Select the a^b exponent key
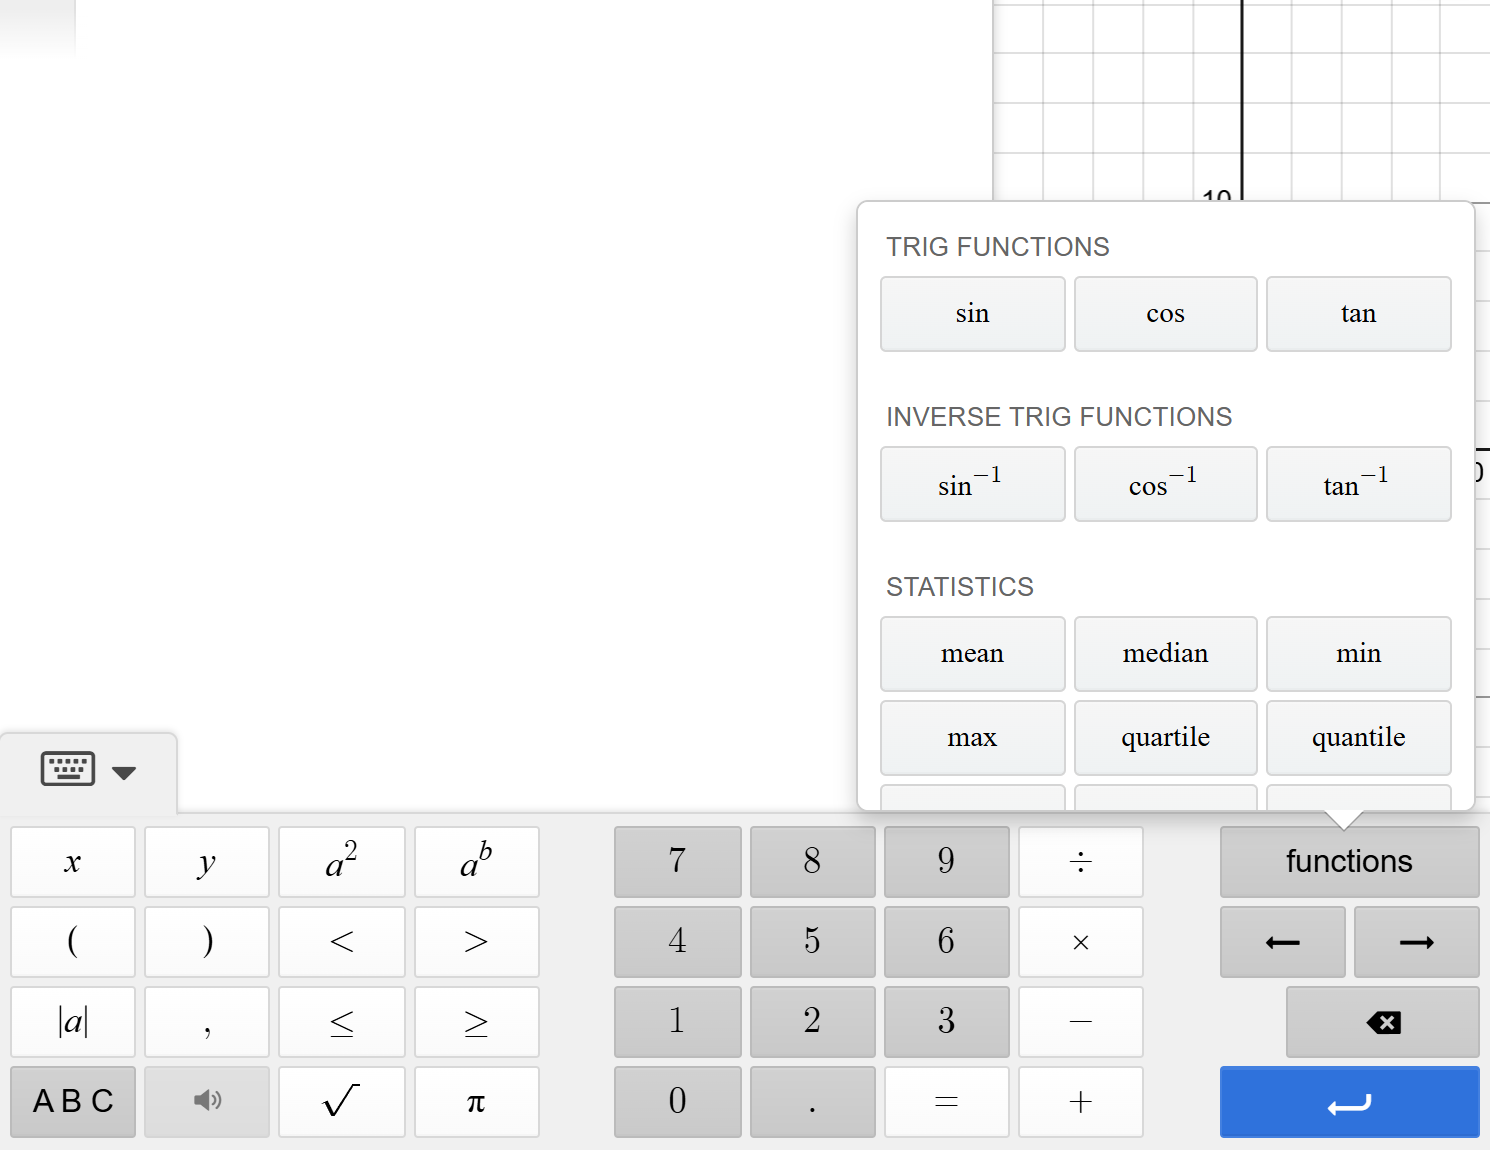The height and width of the screenshot is (1150, 1490). tap(476, 861)
